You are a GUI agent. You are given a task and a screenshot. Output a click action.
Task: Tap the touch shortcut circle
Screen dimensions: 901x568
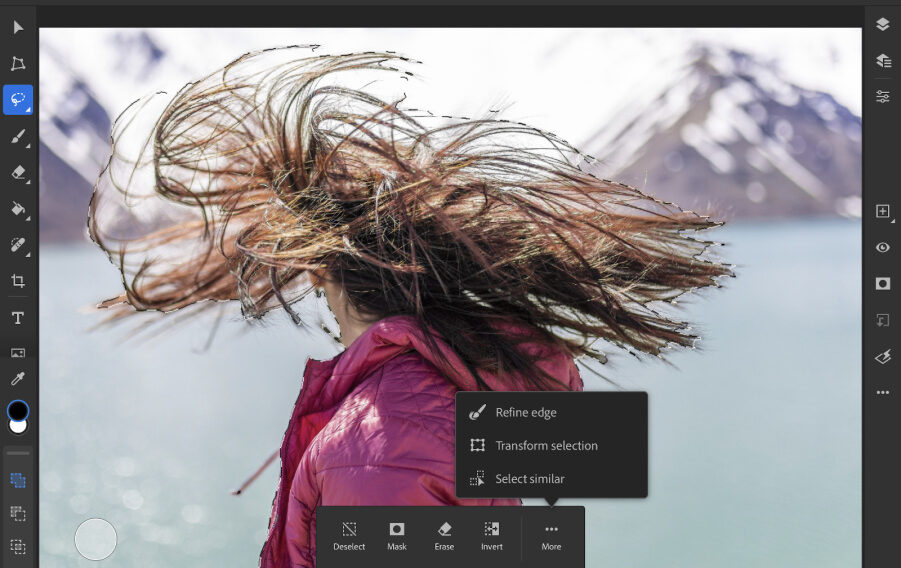coord(95,539)
